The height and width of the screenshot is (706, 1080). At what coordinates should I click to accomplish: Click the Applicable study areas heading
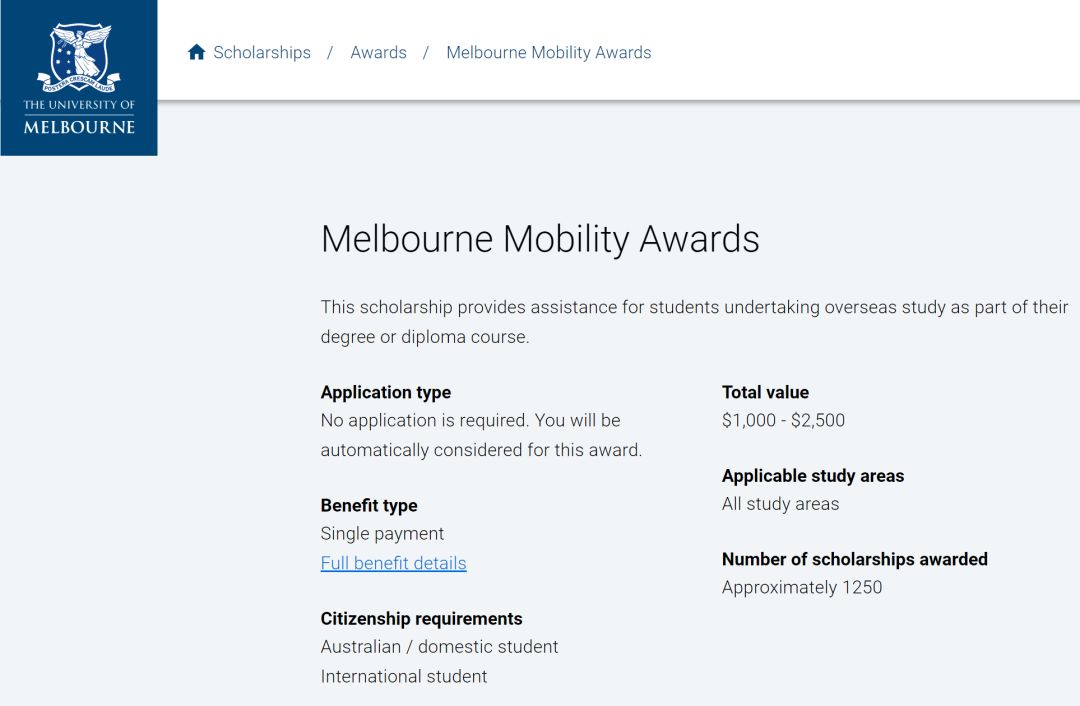coord(812,476)
